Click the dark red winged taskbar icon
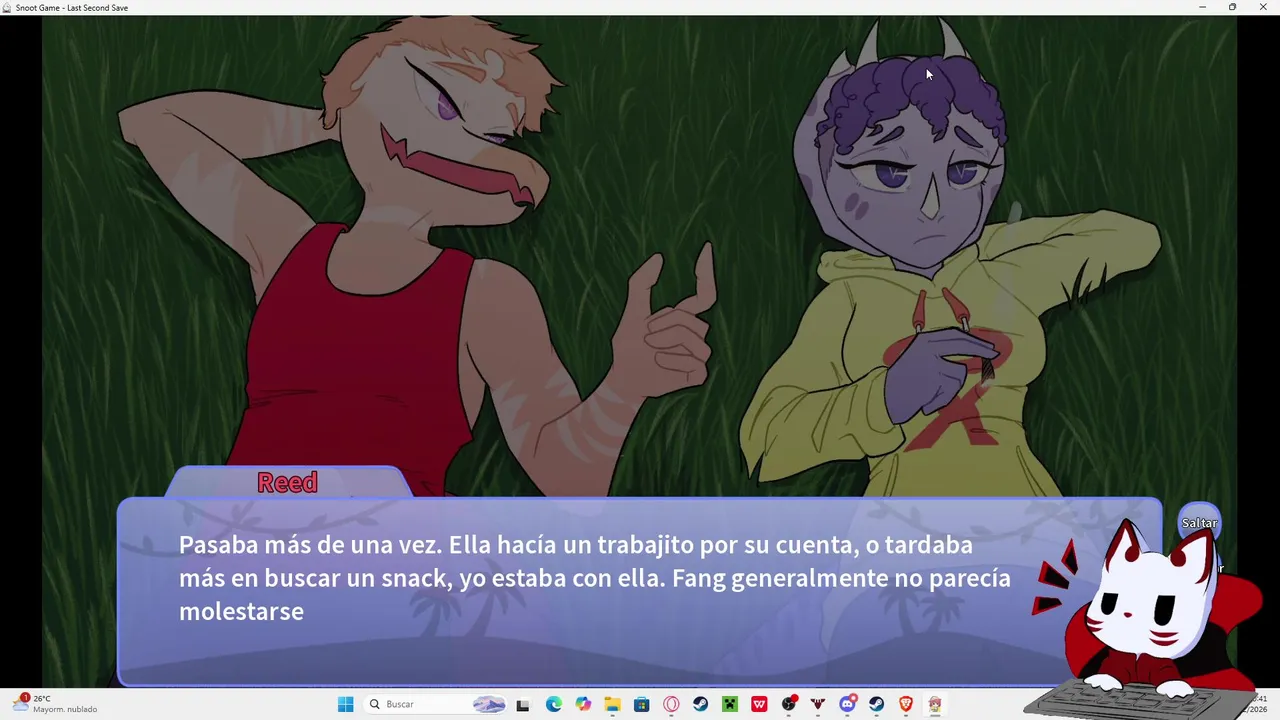The height and width of the screenshot is (720, 1280). (818, 704)
